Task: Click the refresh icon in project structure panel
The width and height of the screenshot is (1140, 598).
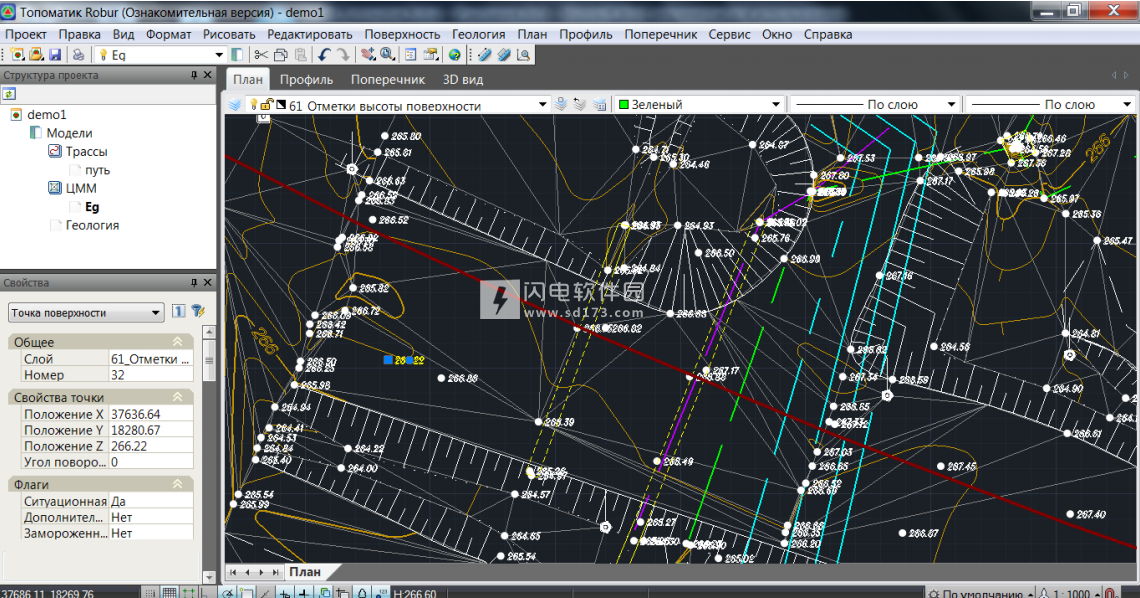Action: pos(9,94)
